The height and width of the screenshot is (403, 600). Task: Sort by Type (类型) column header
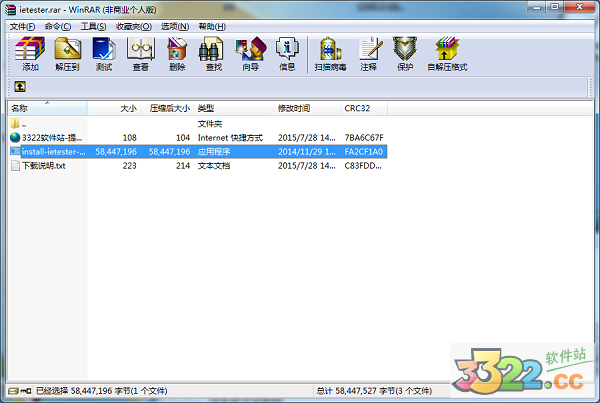click(x=234, y=108)
